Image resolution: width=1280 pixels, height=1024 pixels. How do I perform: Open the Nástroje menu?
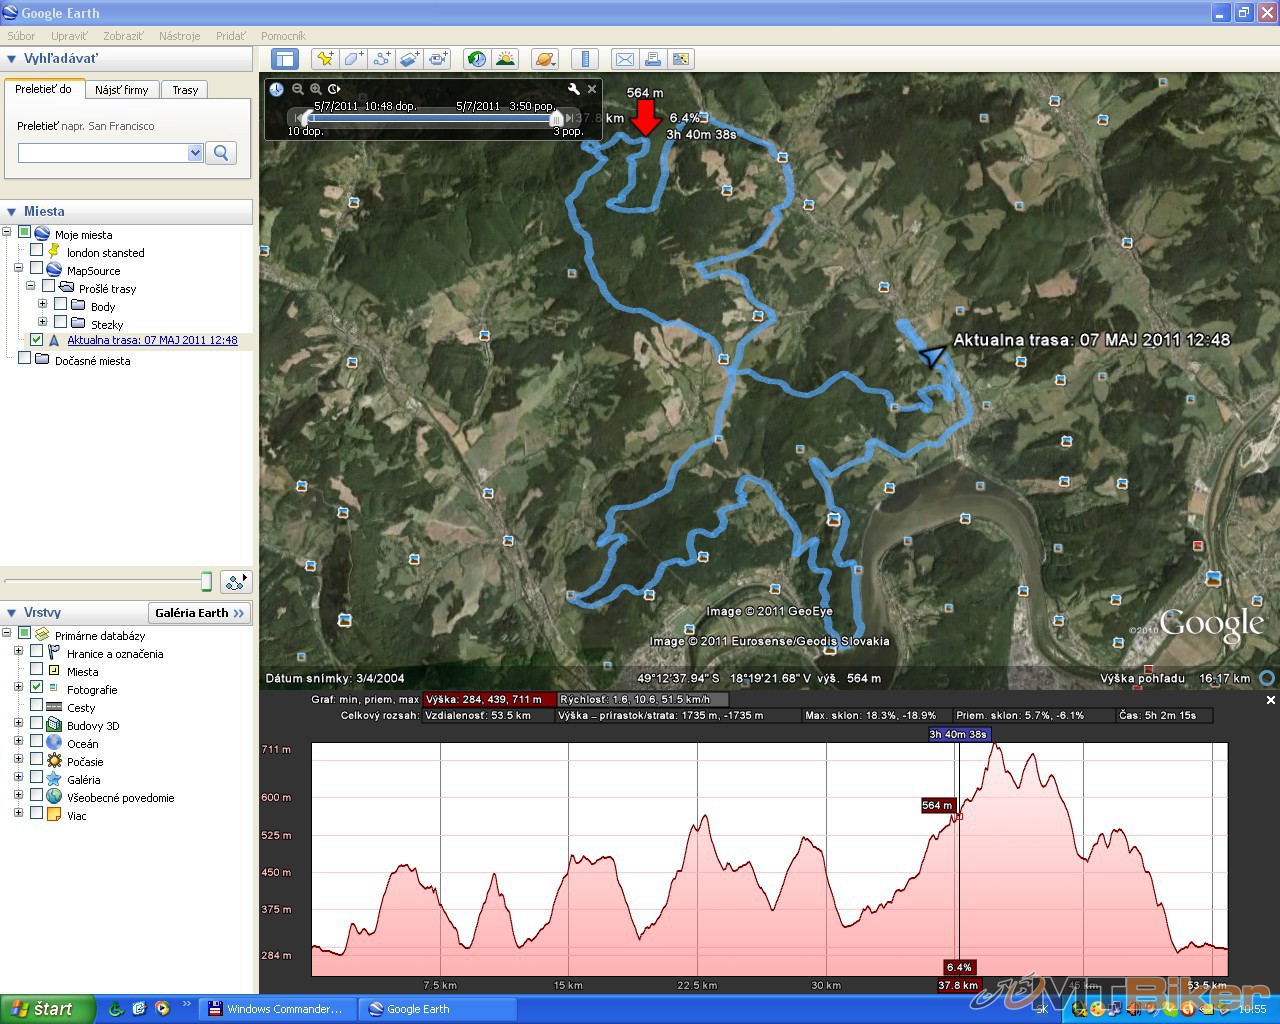point(179,36)
